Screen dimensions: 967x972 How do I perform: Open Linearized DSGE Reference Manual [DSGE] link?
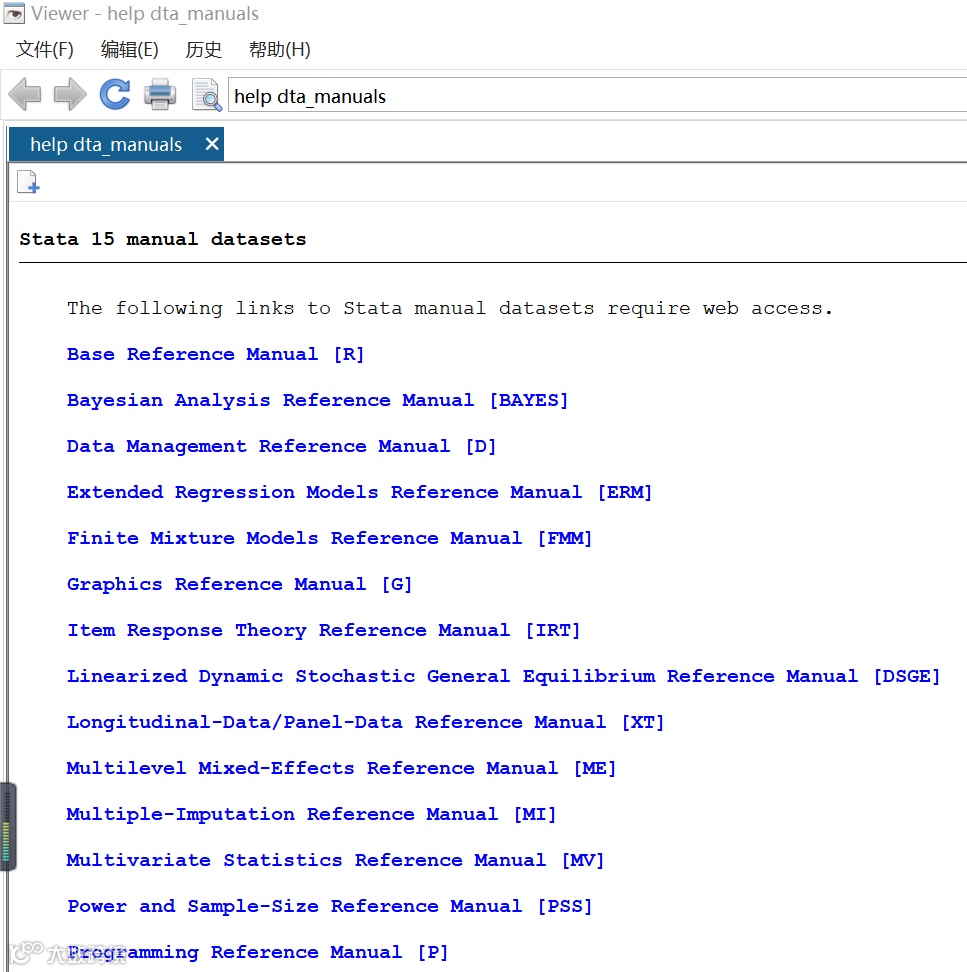pyautogui.click(x=503, y=676)
